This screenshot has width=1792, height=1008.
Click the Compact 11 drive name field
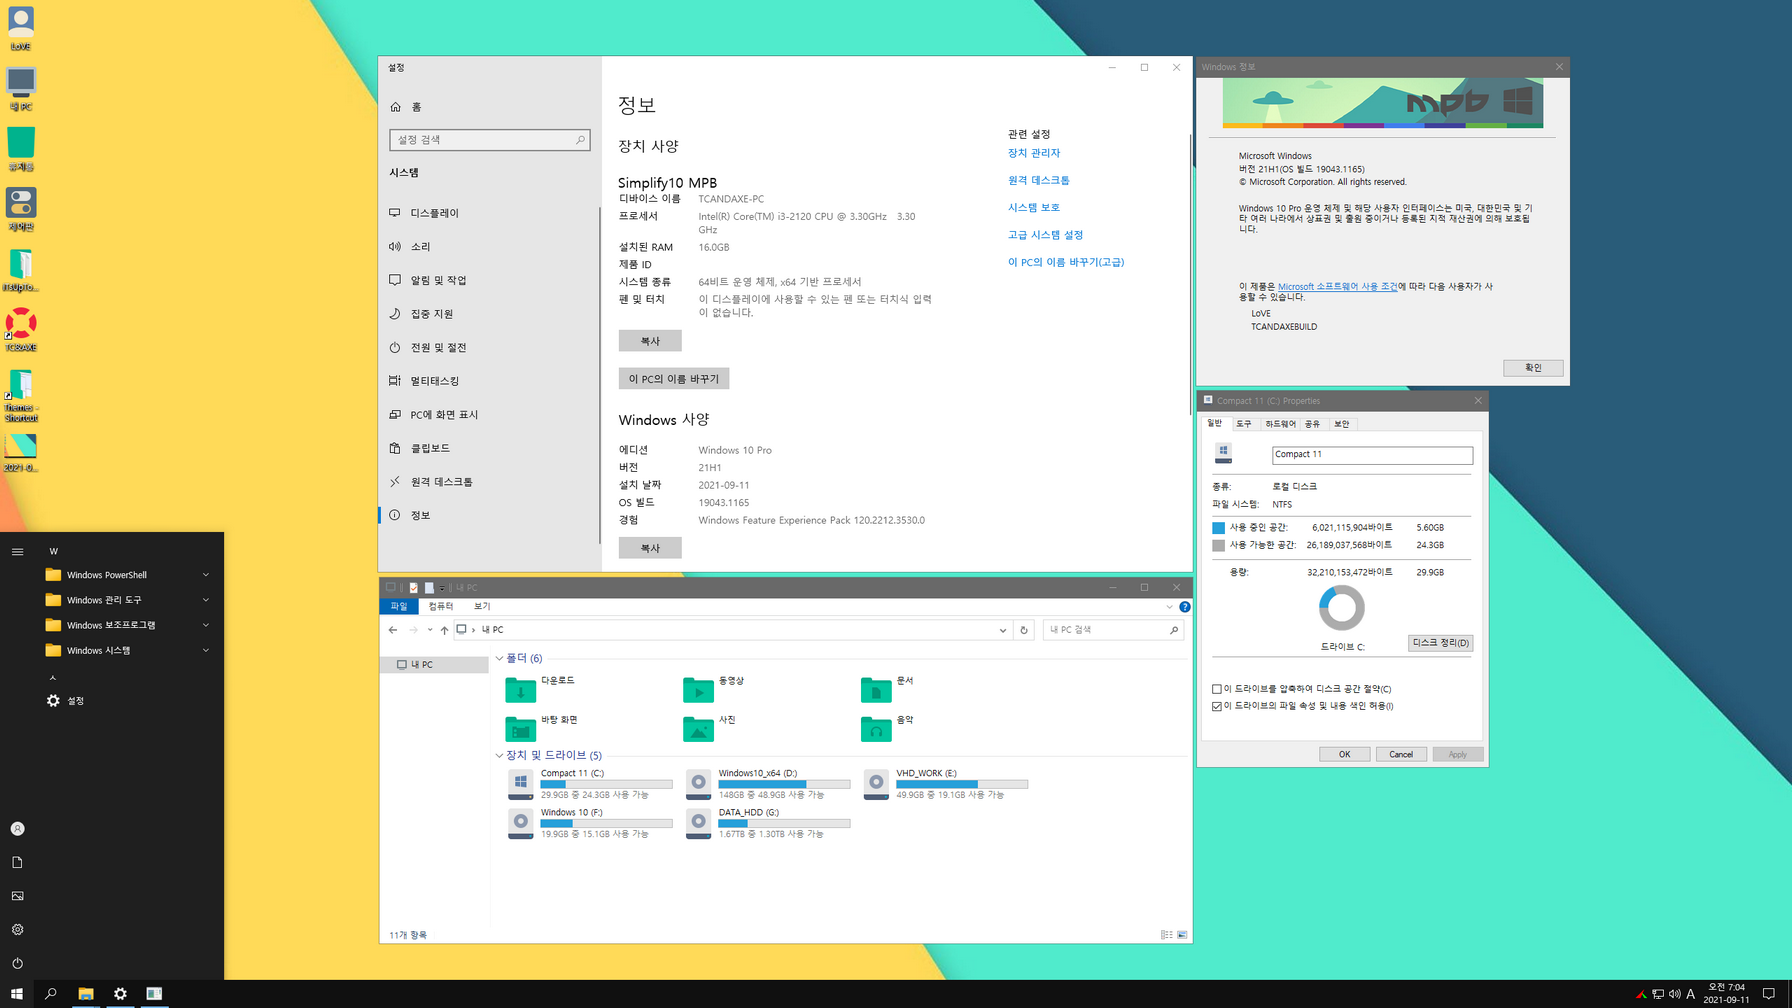coord(1372,455)
